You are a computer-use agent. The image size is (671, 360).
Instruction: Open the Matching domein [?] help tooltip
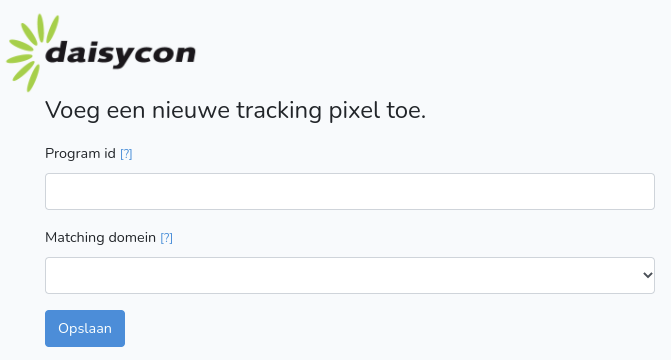click(166, 238)
